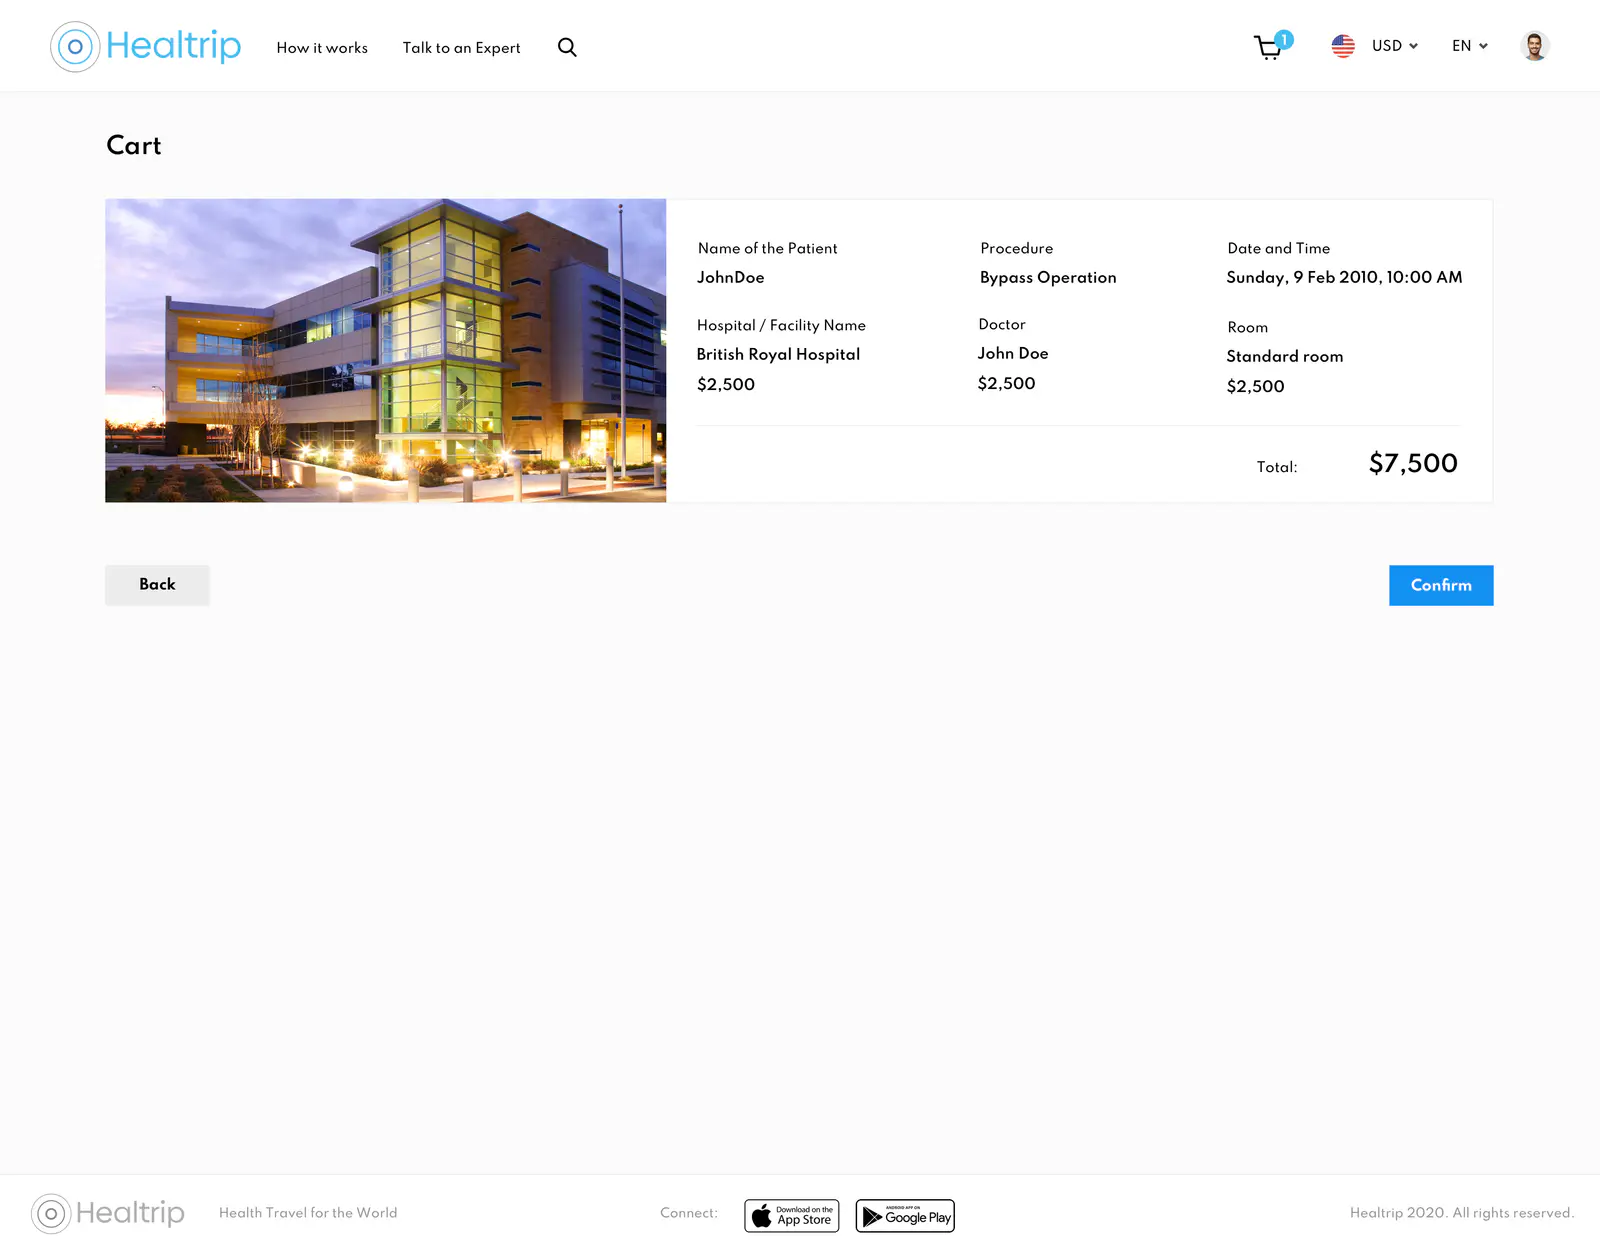This screenshot has height=1254, width=1600.
Task: Click the date Sunday, 9 Feb 2010
Action: [x=1344, y=278]
